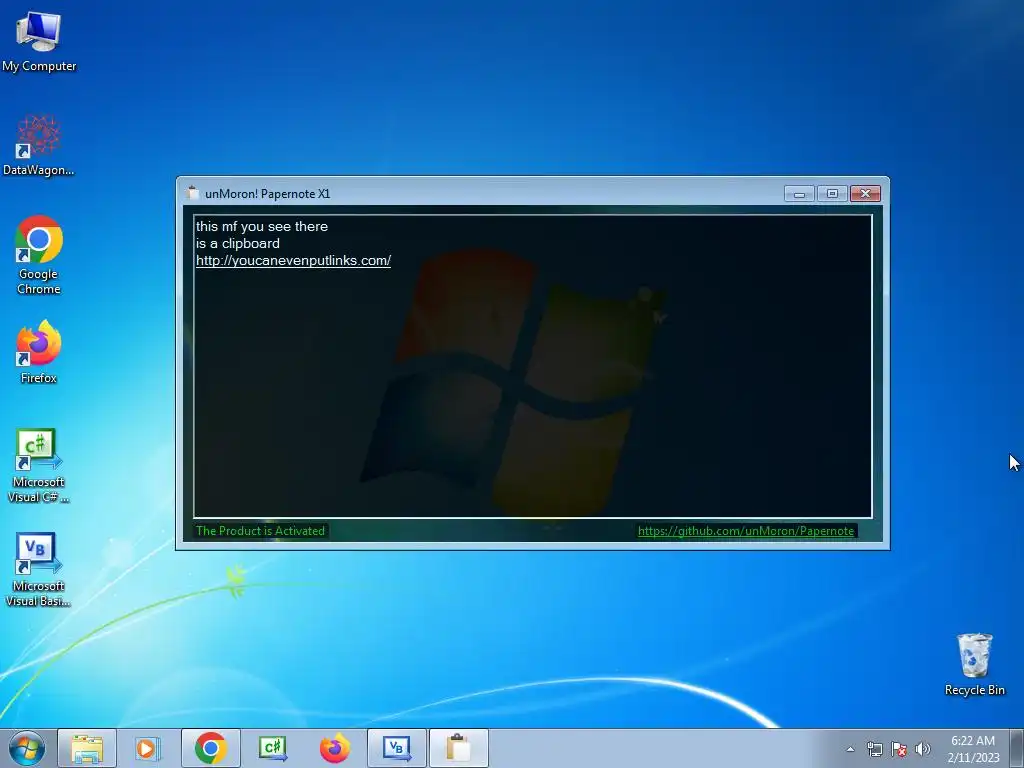Follow the youcanevenputlinks.com link
This screenshot has height=768, width=1024.
pos(293,260)
